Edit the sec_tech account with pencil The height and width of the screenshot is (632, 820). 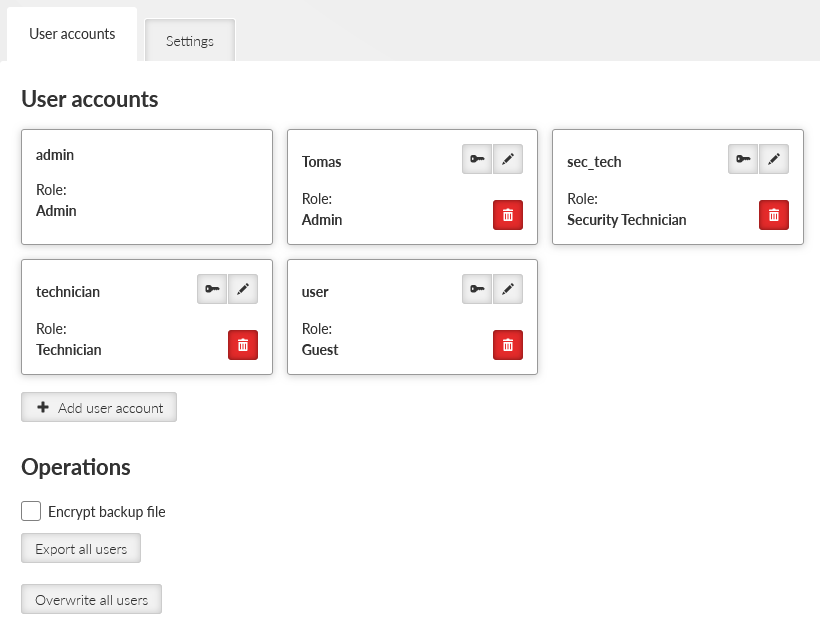coord(774,159)
